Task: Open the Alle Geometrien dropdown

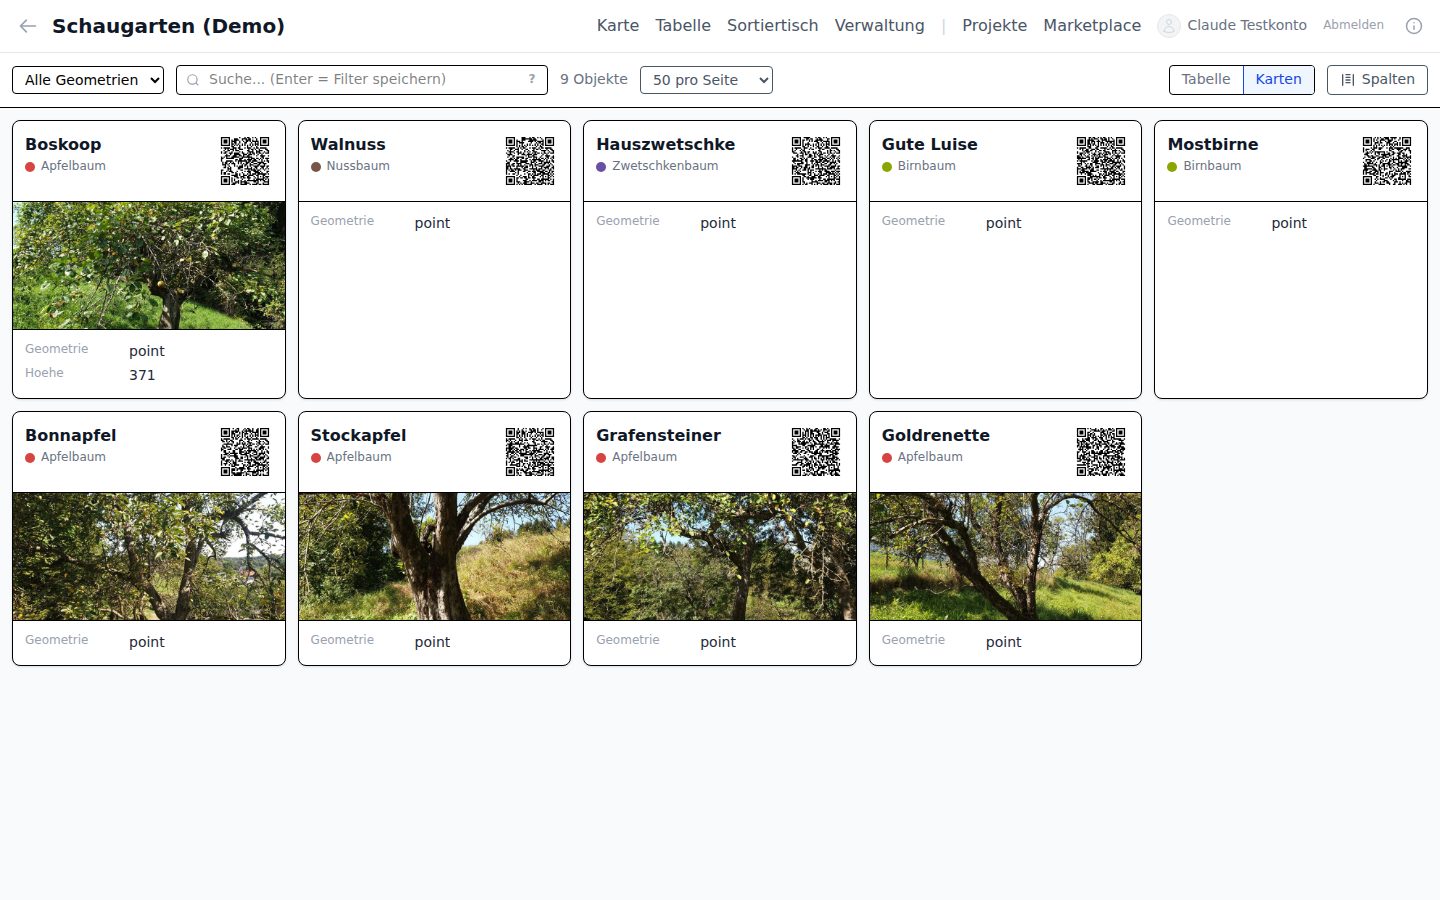Action: [88, 80]
